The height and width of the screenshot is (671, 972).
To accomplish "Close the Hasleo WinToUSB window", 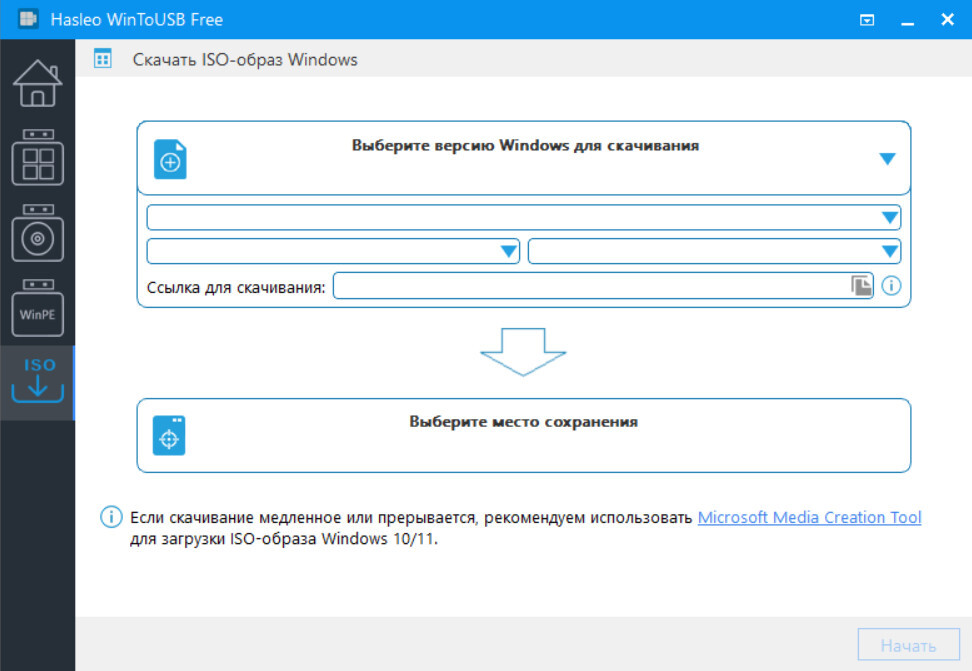I will point(947,20).
